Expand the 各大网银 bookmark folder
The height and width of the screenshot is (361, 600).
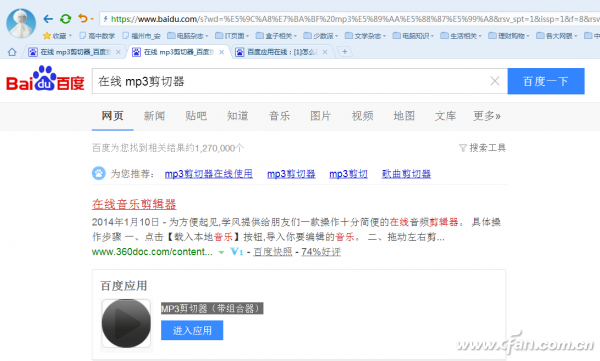tap(557, 36)
